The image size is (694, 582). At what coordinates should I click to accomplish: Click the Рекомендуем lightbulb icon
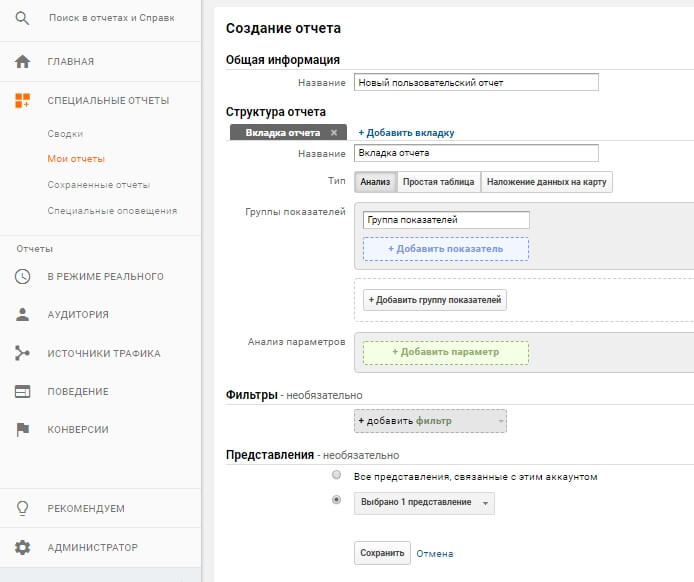tap(22, 508)
